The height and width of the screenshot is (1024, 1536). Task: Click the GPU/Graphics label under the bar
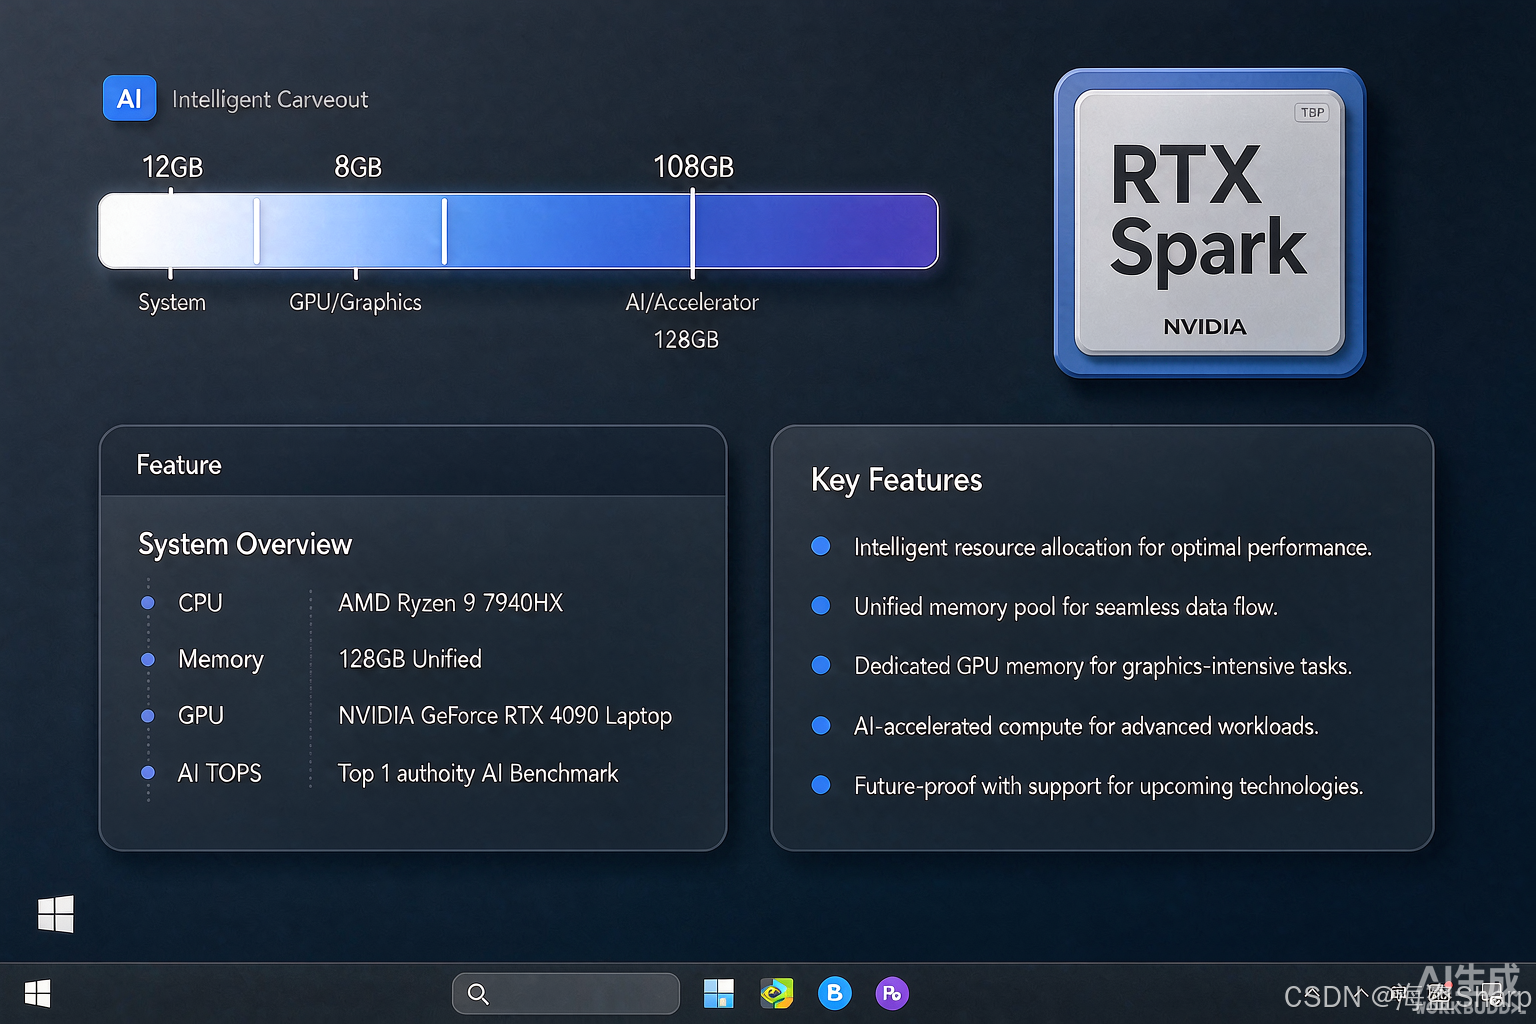click(355, 302)
